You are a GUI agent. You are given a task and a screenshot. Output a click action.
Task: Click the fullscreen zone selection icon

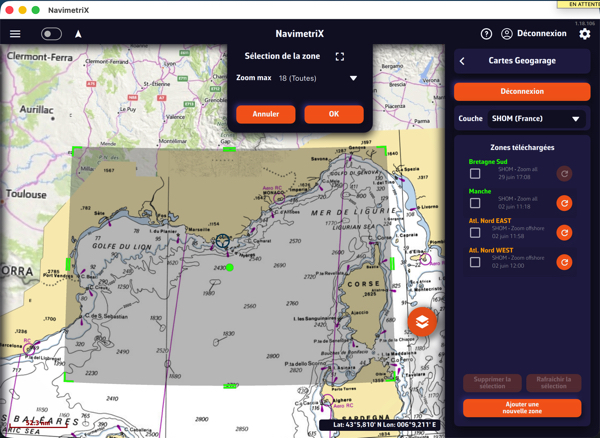click(339, 57)
